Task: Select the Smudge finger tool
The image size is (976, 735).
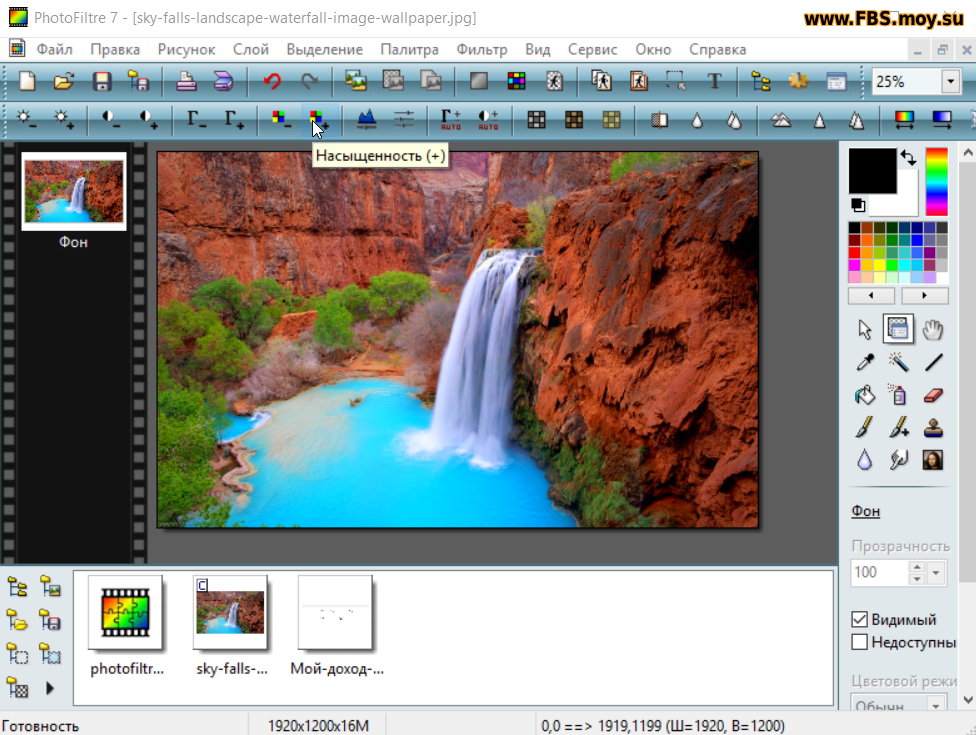Action: pos(898,460)
